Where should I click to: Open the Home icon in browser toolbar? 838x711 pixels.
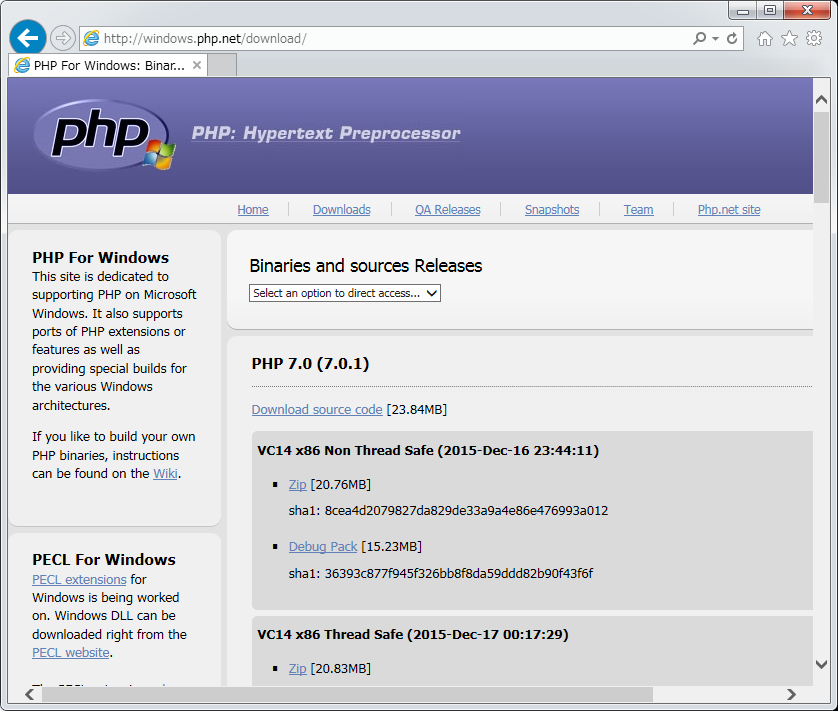pyautogui.click(x=765, y=39)
